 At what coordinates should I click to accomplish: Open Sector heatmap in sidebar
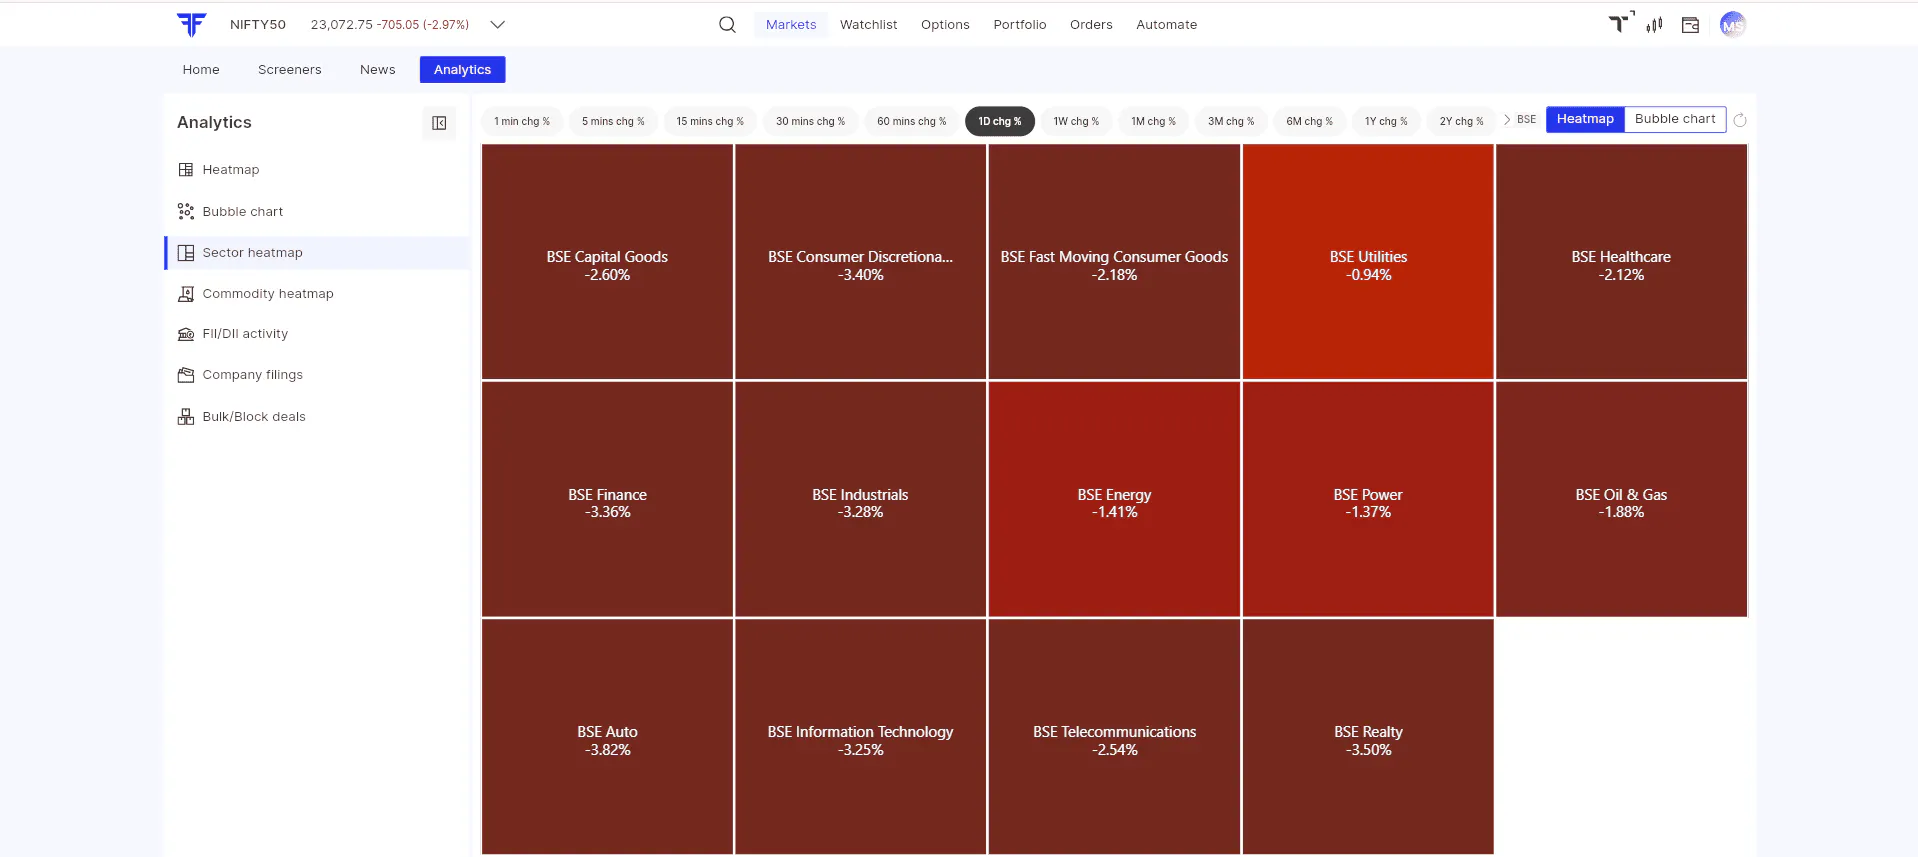pos(317,253)
